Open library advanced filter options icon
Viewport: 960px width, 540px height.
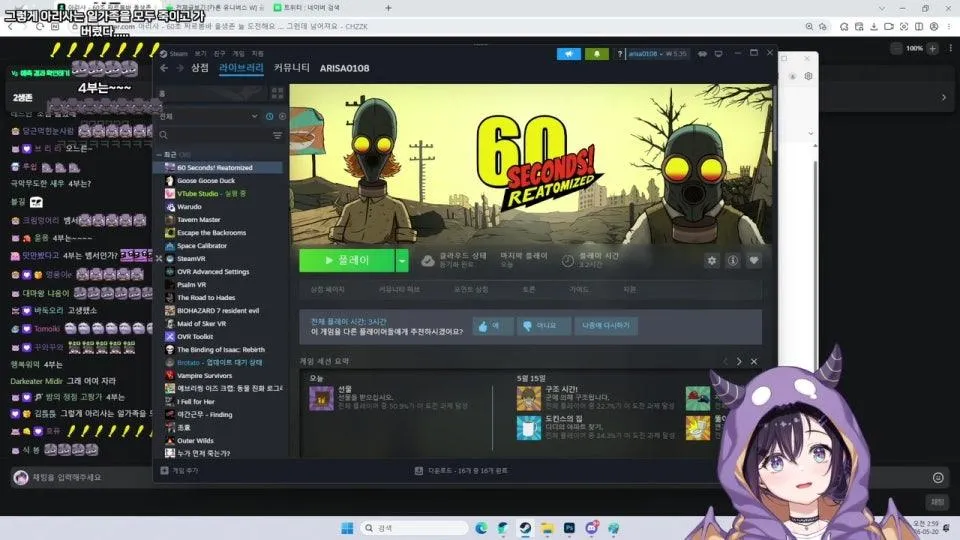277,135
